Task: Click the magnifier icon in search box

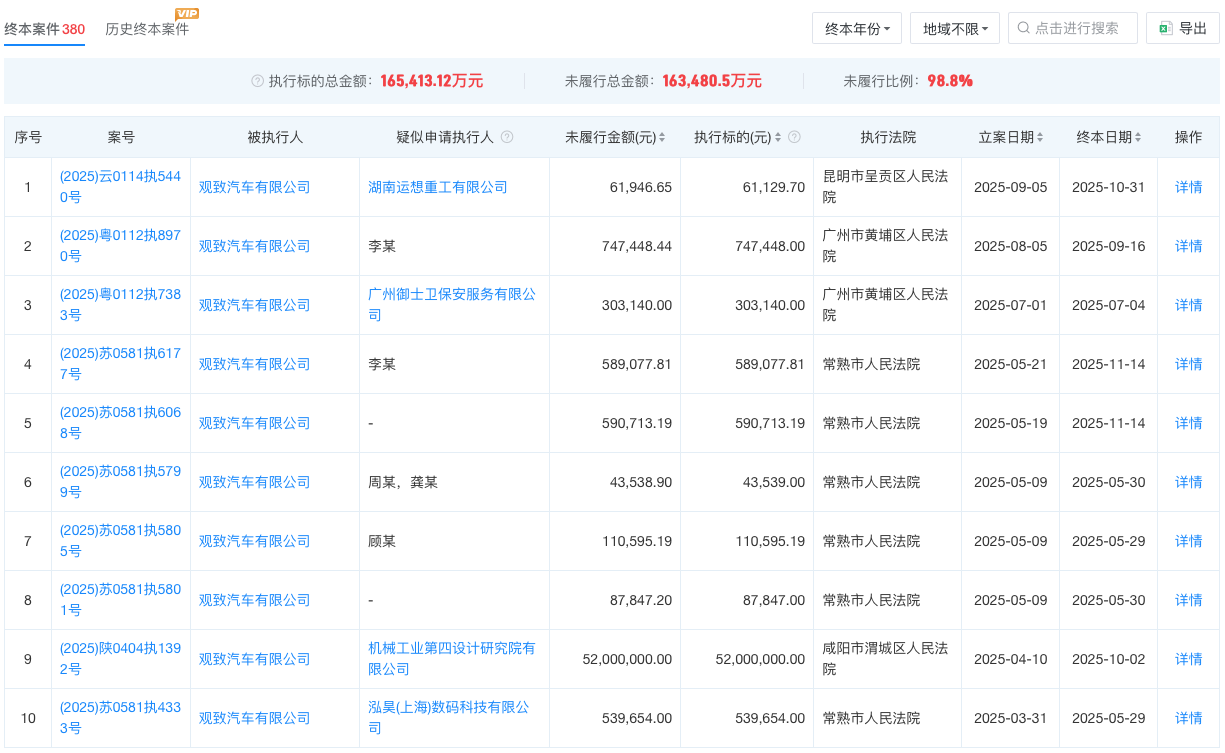Action: click(x=1023, y=28)
